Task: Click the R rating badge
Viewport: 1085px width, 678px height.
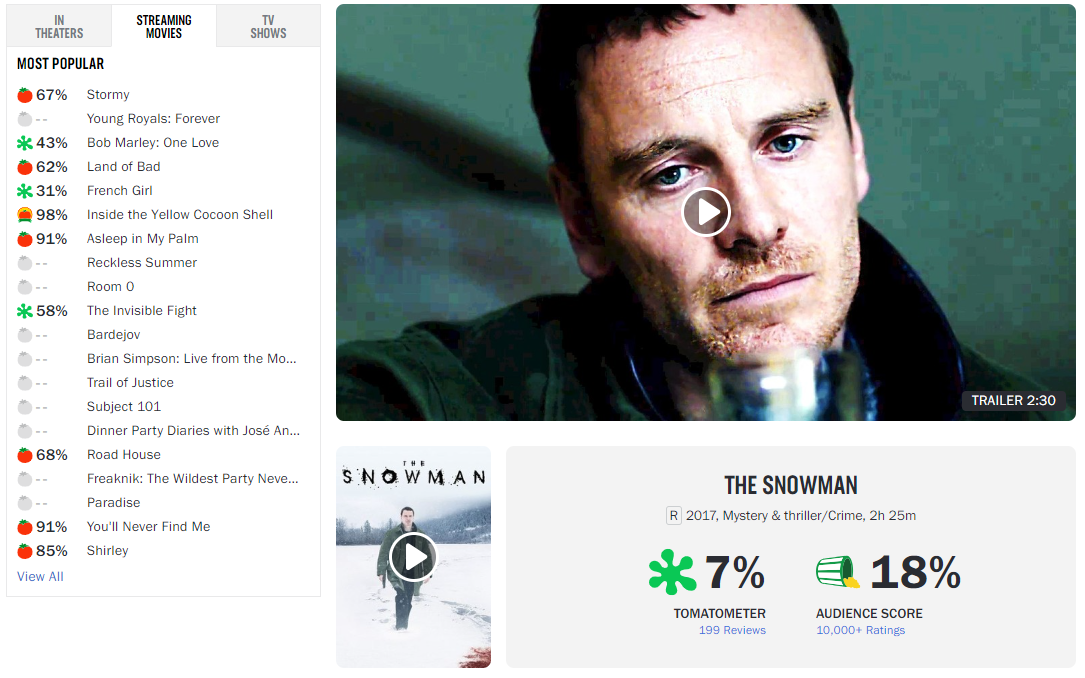Action: [673, 515]
